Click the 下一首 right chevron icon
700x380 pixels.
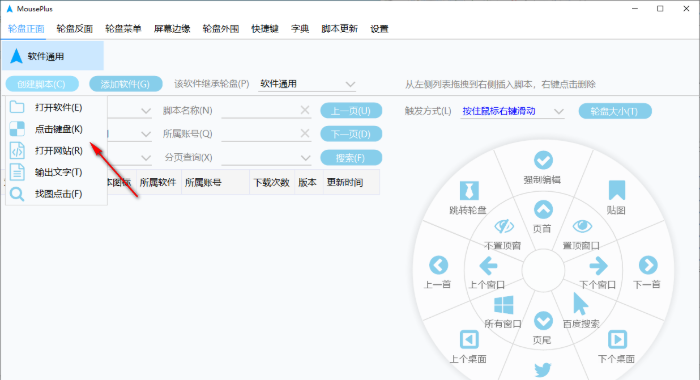[x=648, y=265]
